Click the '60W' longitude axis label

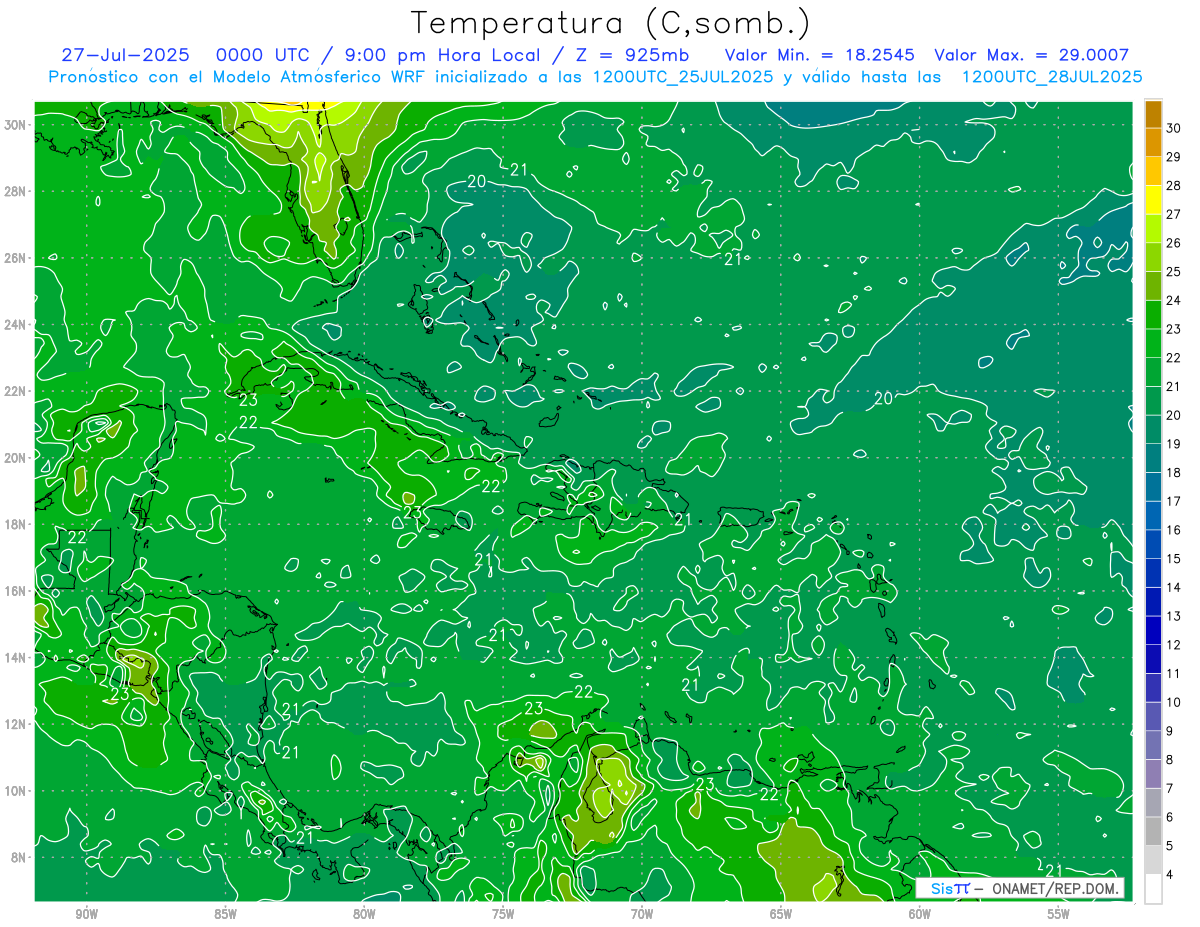pyautogui.click(x=920, y=913)
